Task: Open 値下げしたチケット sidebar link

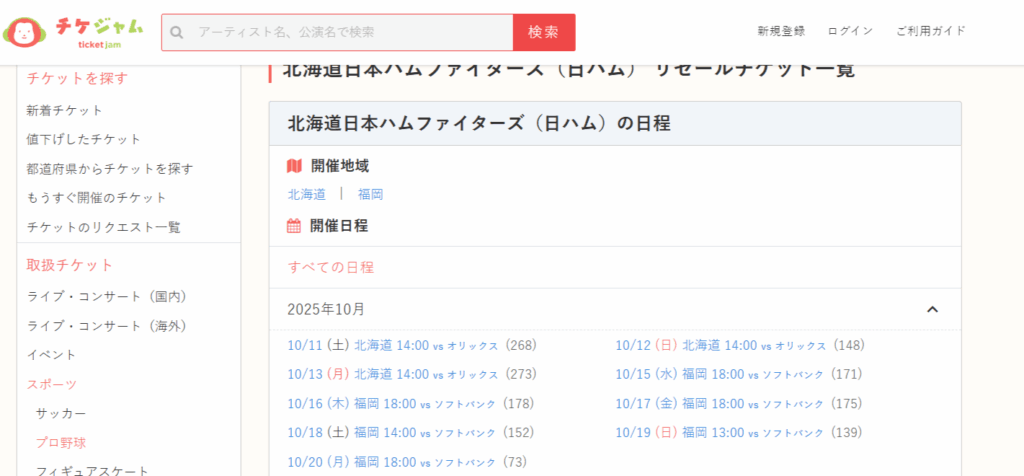Action: coord(84,139)
